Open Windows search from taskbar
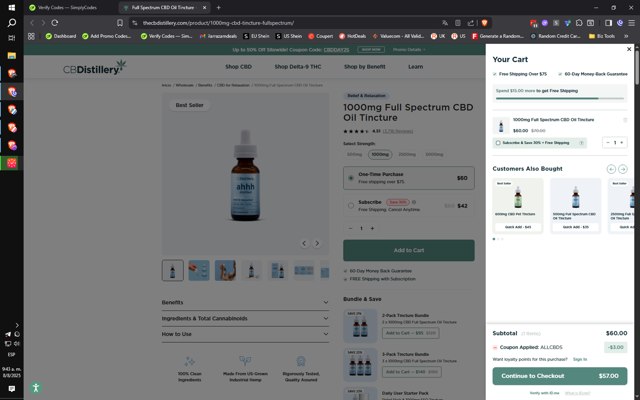Viewport: 640px width, 400px height. (x=11, y=23)
